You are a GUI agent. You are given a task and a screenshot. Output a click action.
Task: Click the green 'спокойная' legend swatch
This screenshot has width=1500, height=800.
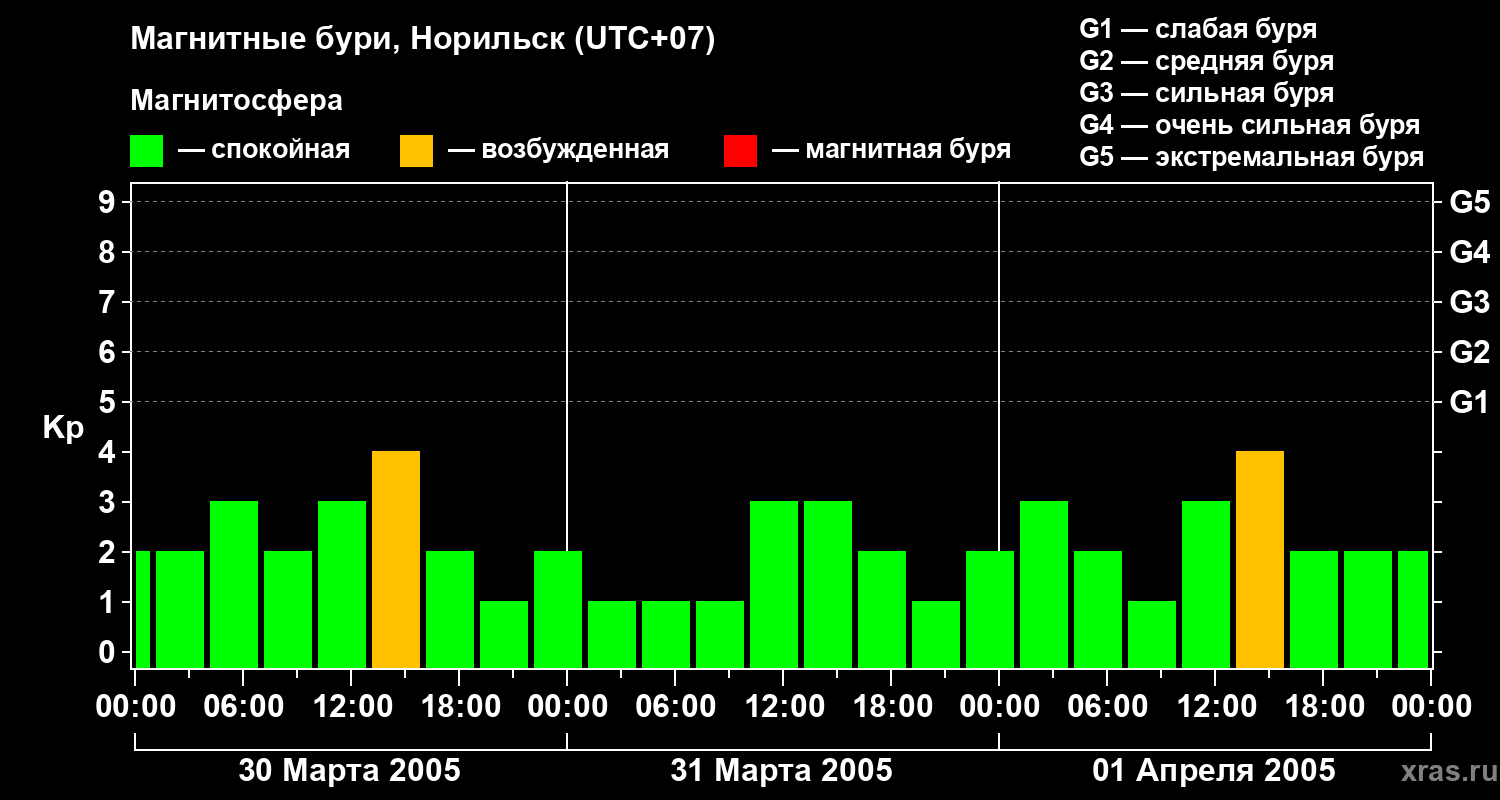pyautogui.click(x=146, y=150)
